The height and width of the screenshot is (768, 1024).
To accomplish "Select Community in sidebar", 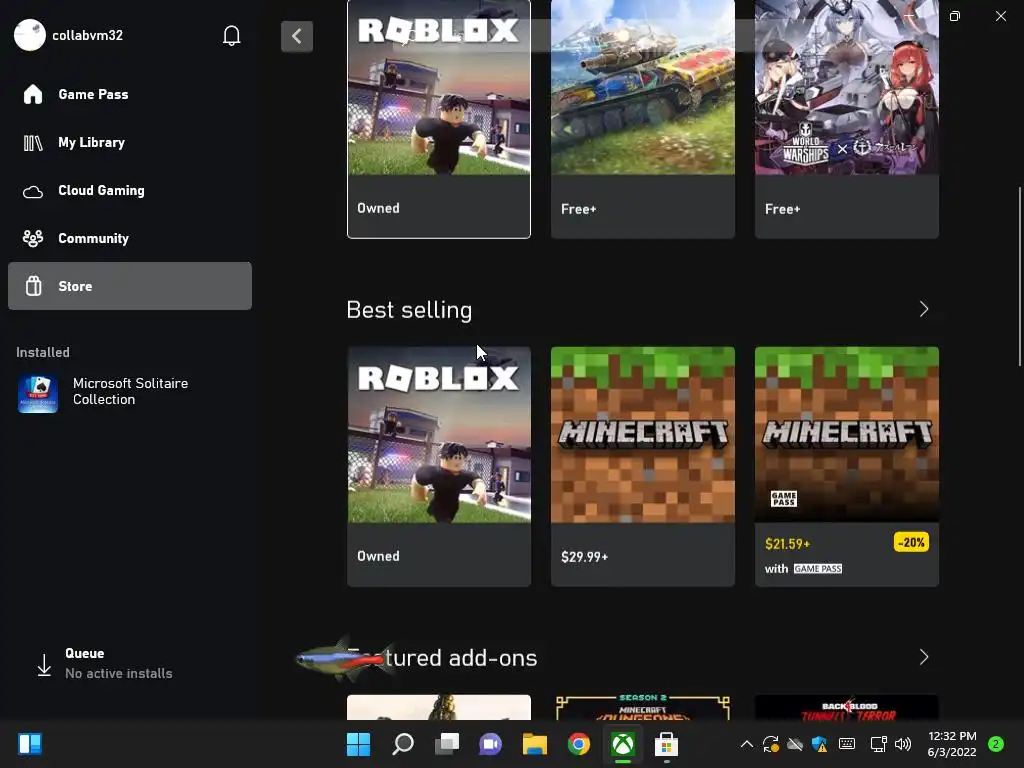I will pyautogui.click(x=129, y=238).
